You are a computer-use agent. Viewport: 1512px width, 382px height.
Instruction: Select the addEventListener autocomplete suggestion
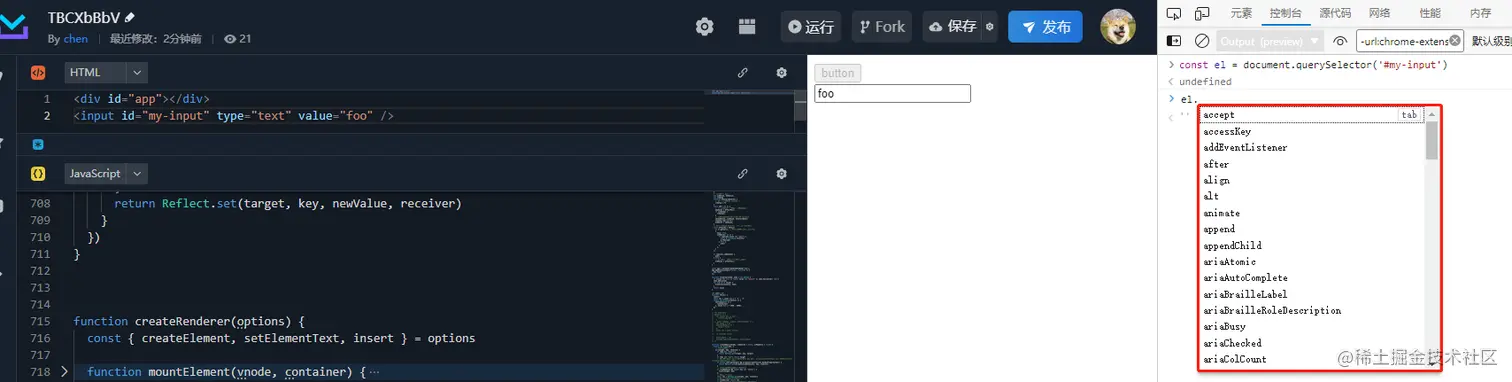pos(1311,147)
